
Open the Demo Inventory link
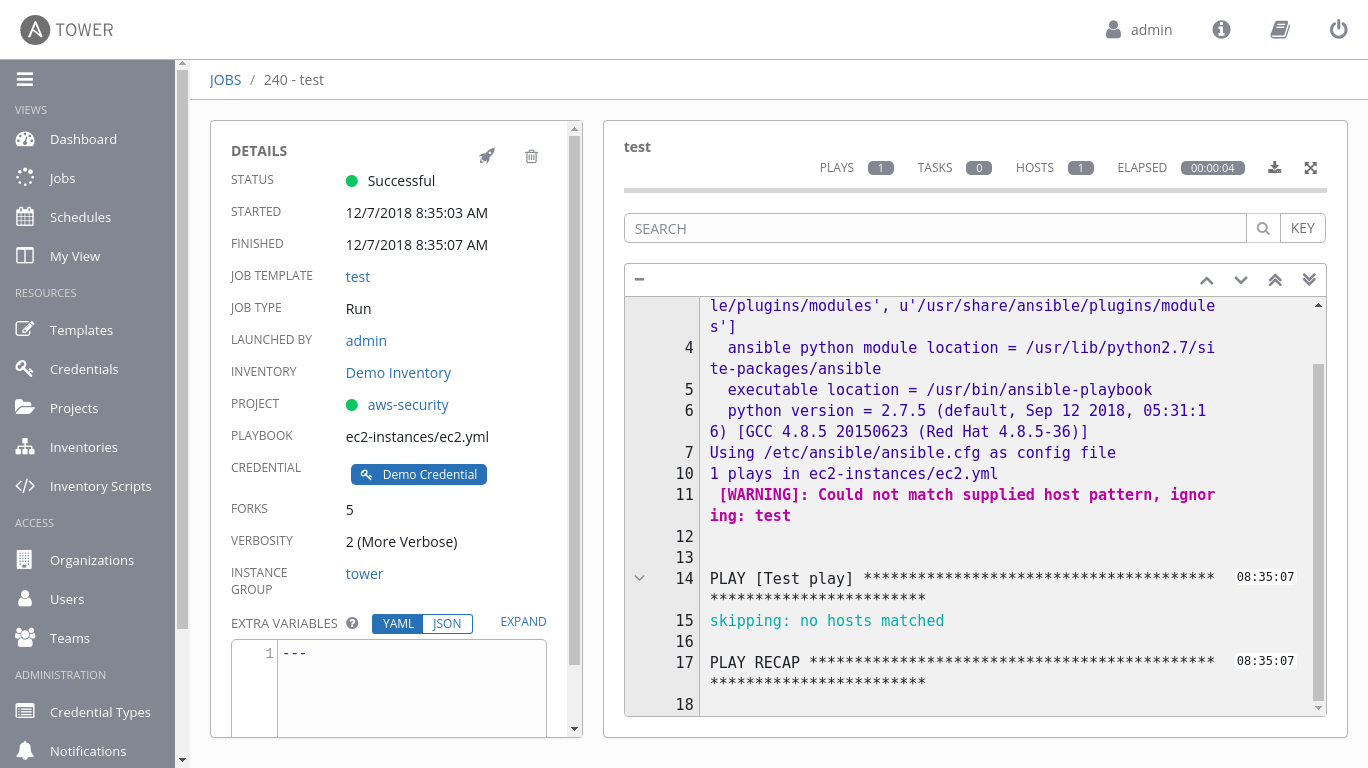coord(398,373)
